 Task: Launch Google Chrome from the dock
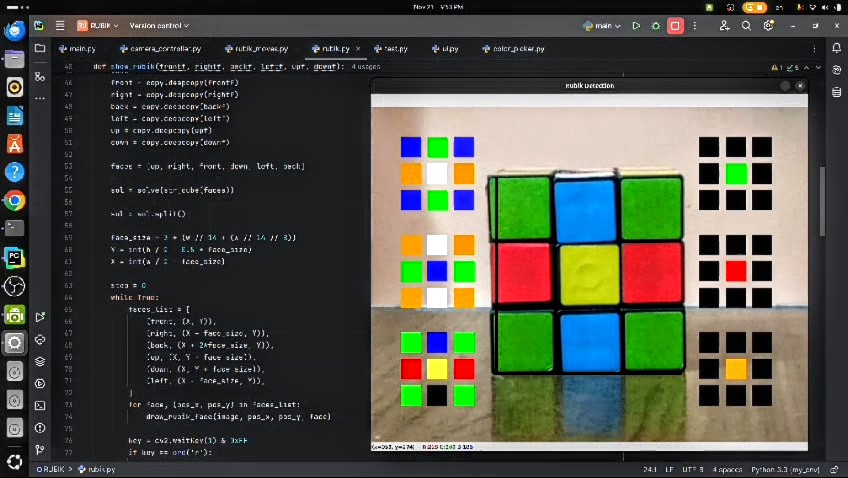pyautogui.click(x=14, y=200)
